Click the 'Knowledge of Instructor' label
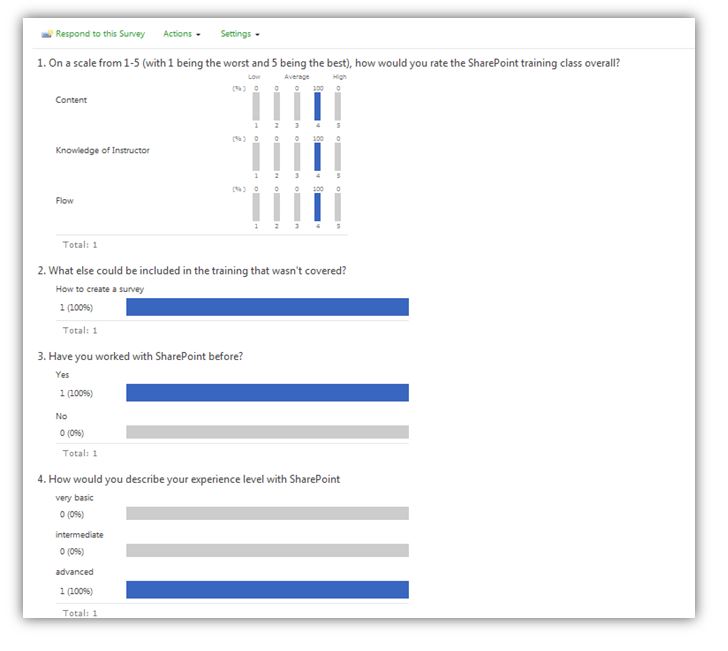The height and width of the screenshot is (651, 728). [103, 150]
